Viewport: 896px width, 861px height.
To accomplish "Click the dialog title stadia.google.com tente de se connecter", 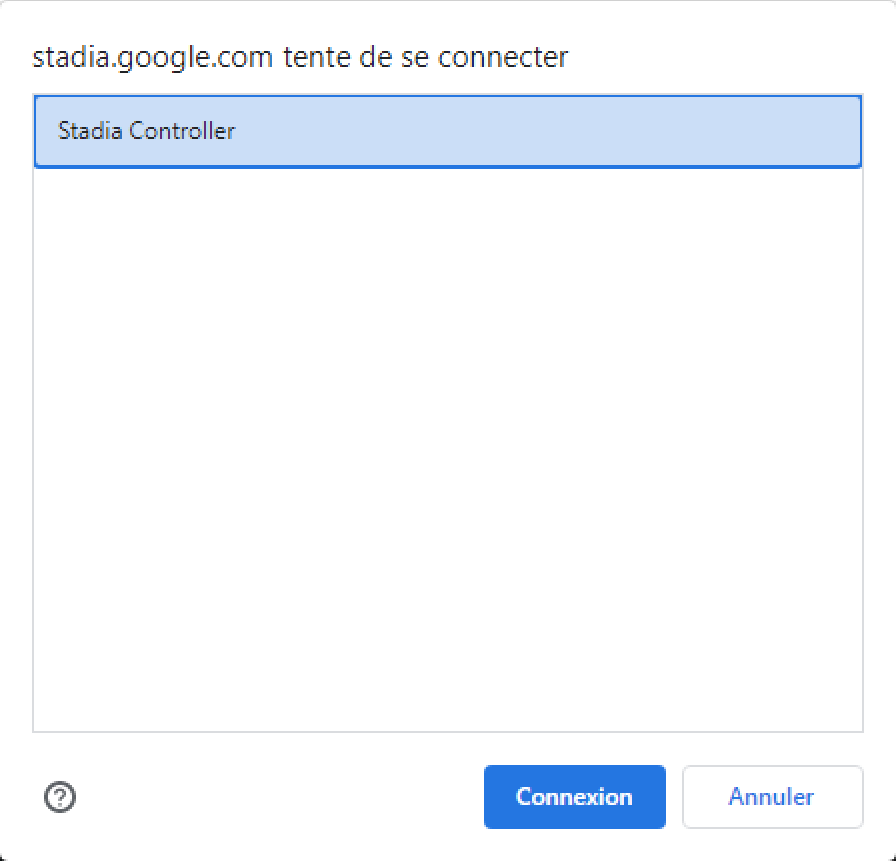I will pyautogui.click(x=301, y=58).
